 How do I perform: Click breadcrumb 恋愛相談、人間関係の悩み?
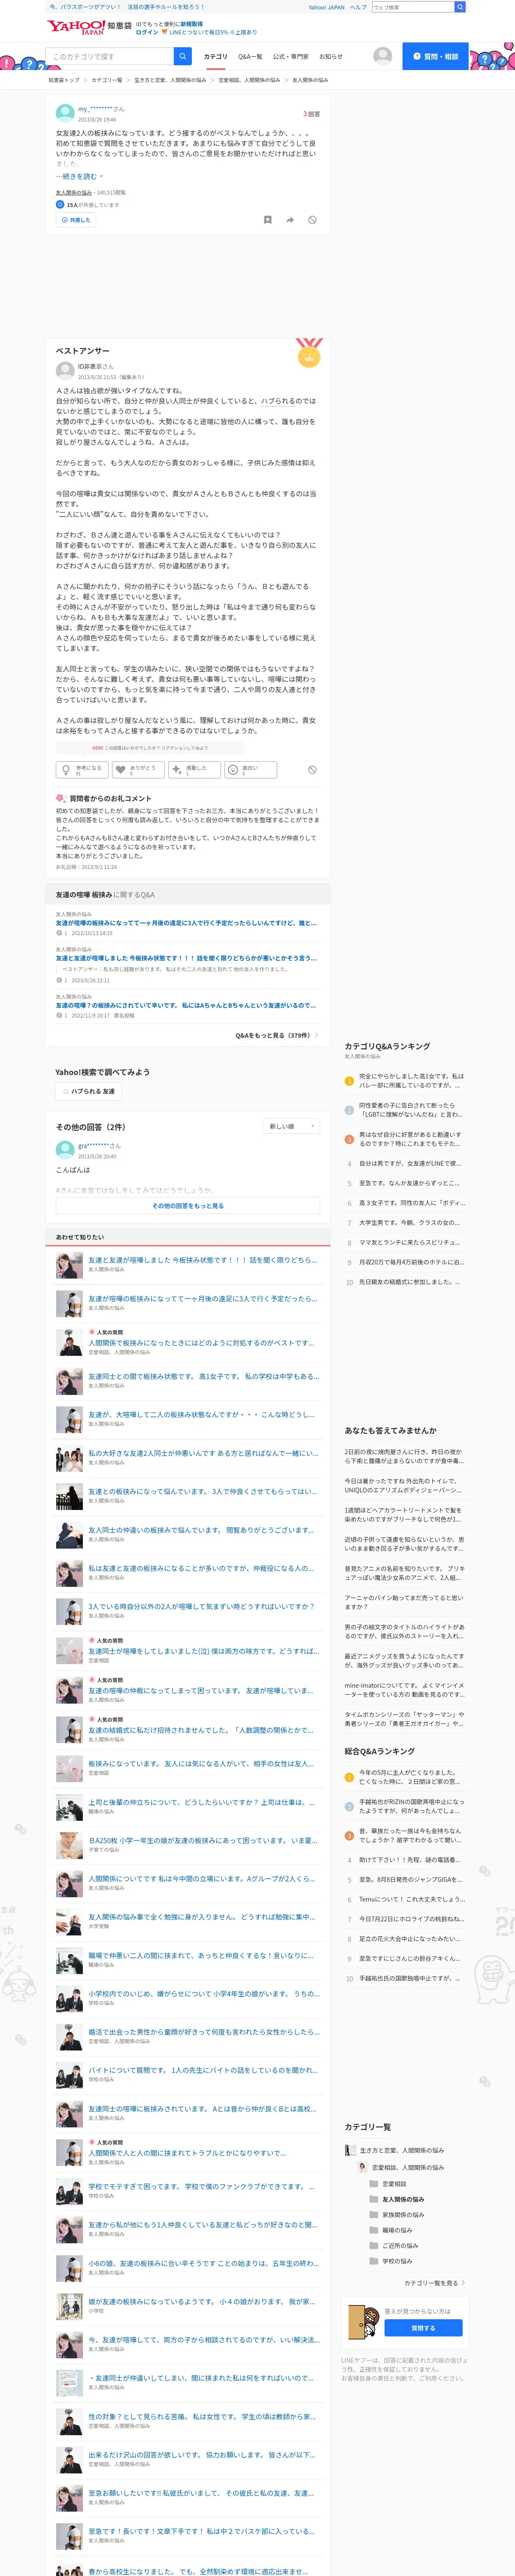[x=249, y=80]
